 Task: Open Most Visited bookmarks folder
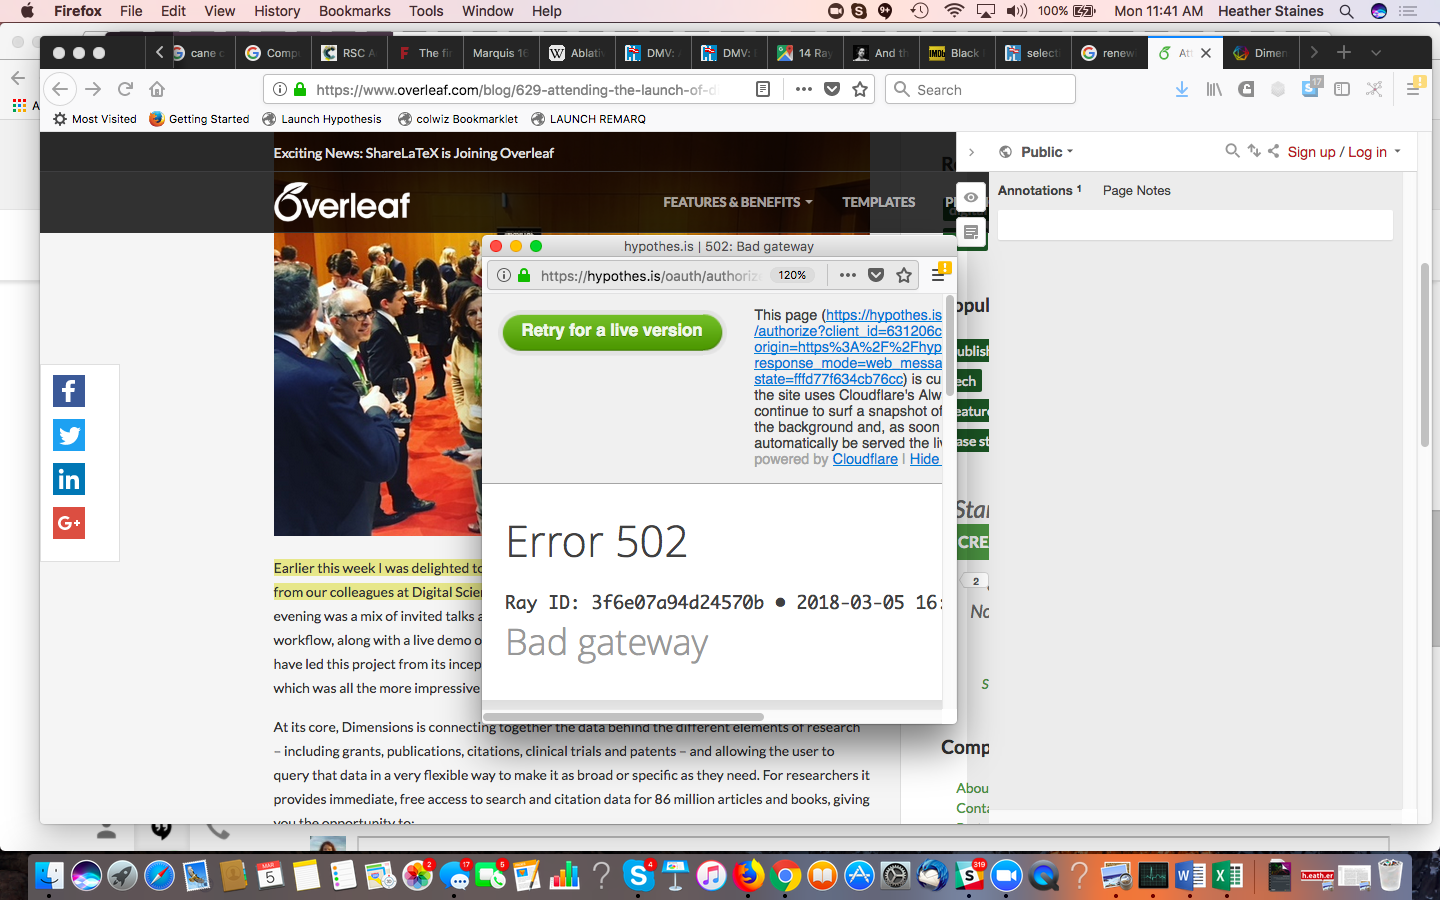coord(95,119)
